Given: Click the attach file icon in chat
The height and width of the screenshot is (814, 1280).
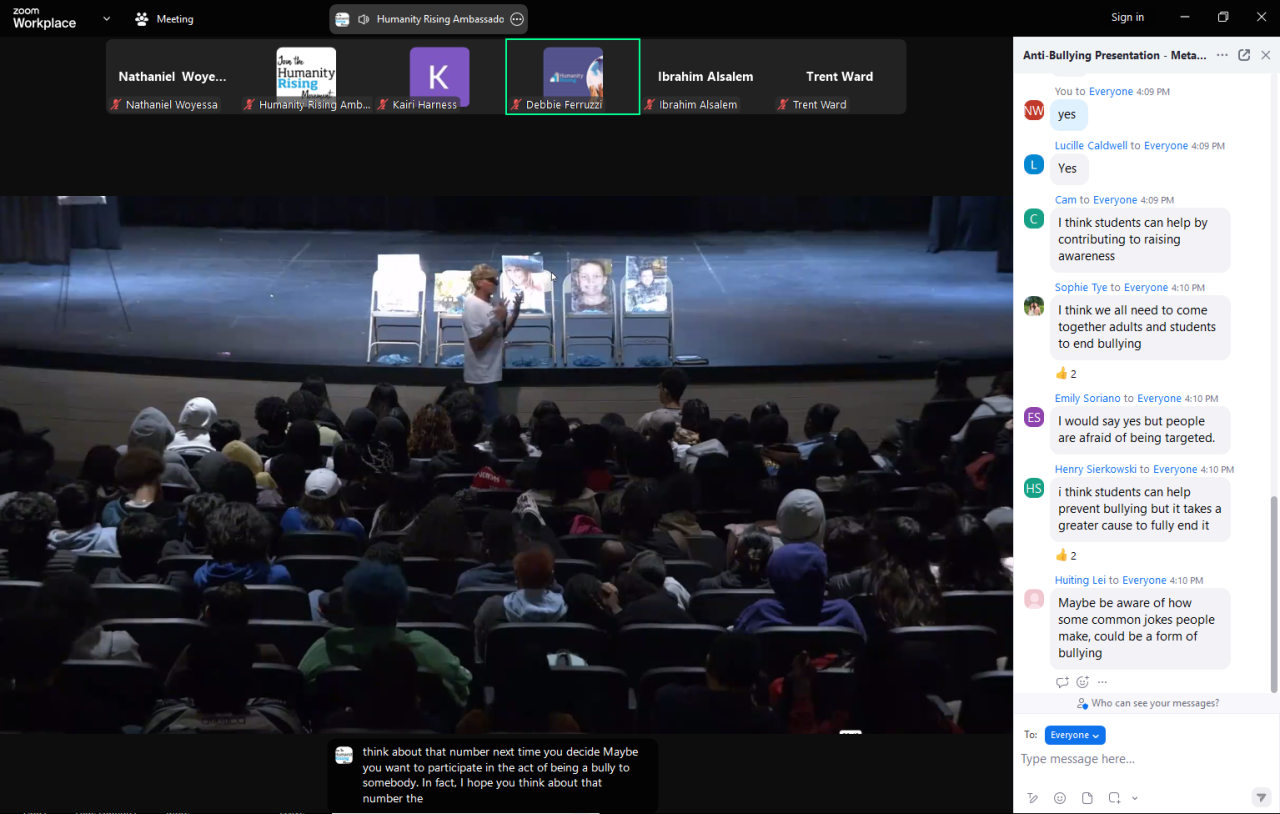Looking at the screenshot, I should click(x=1087, y=798).
